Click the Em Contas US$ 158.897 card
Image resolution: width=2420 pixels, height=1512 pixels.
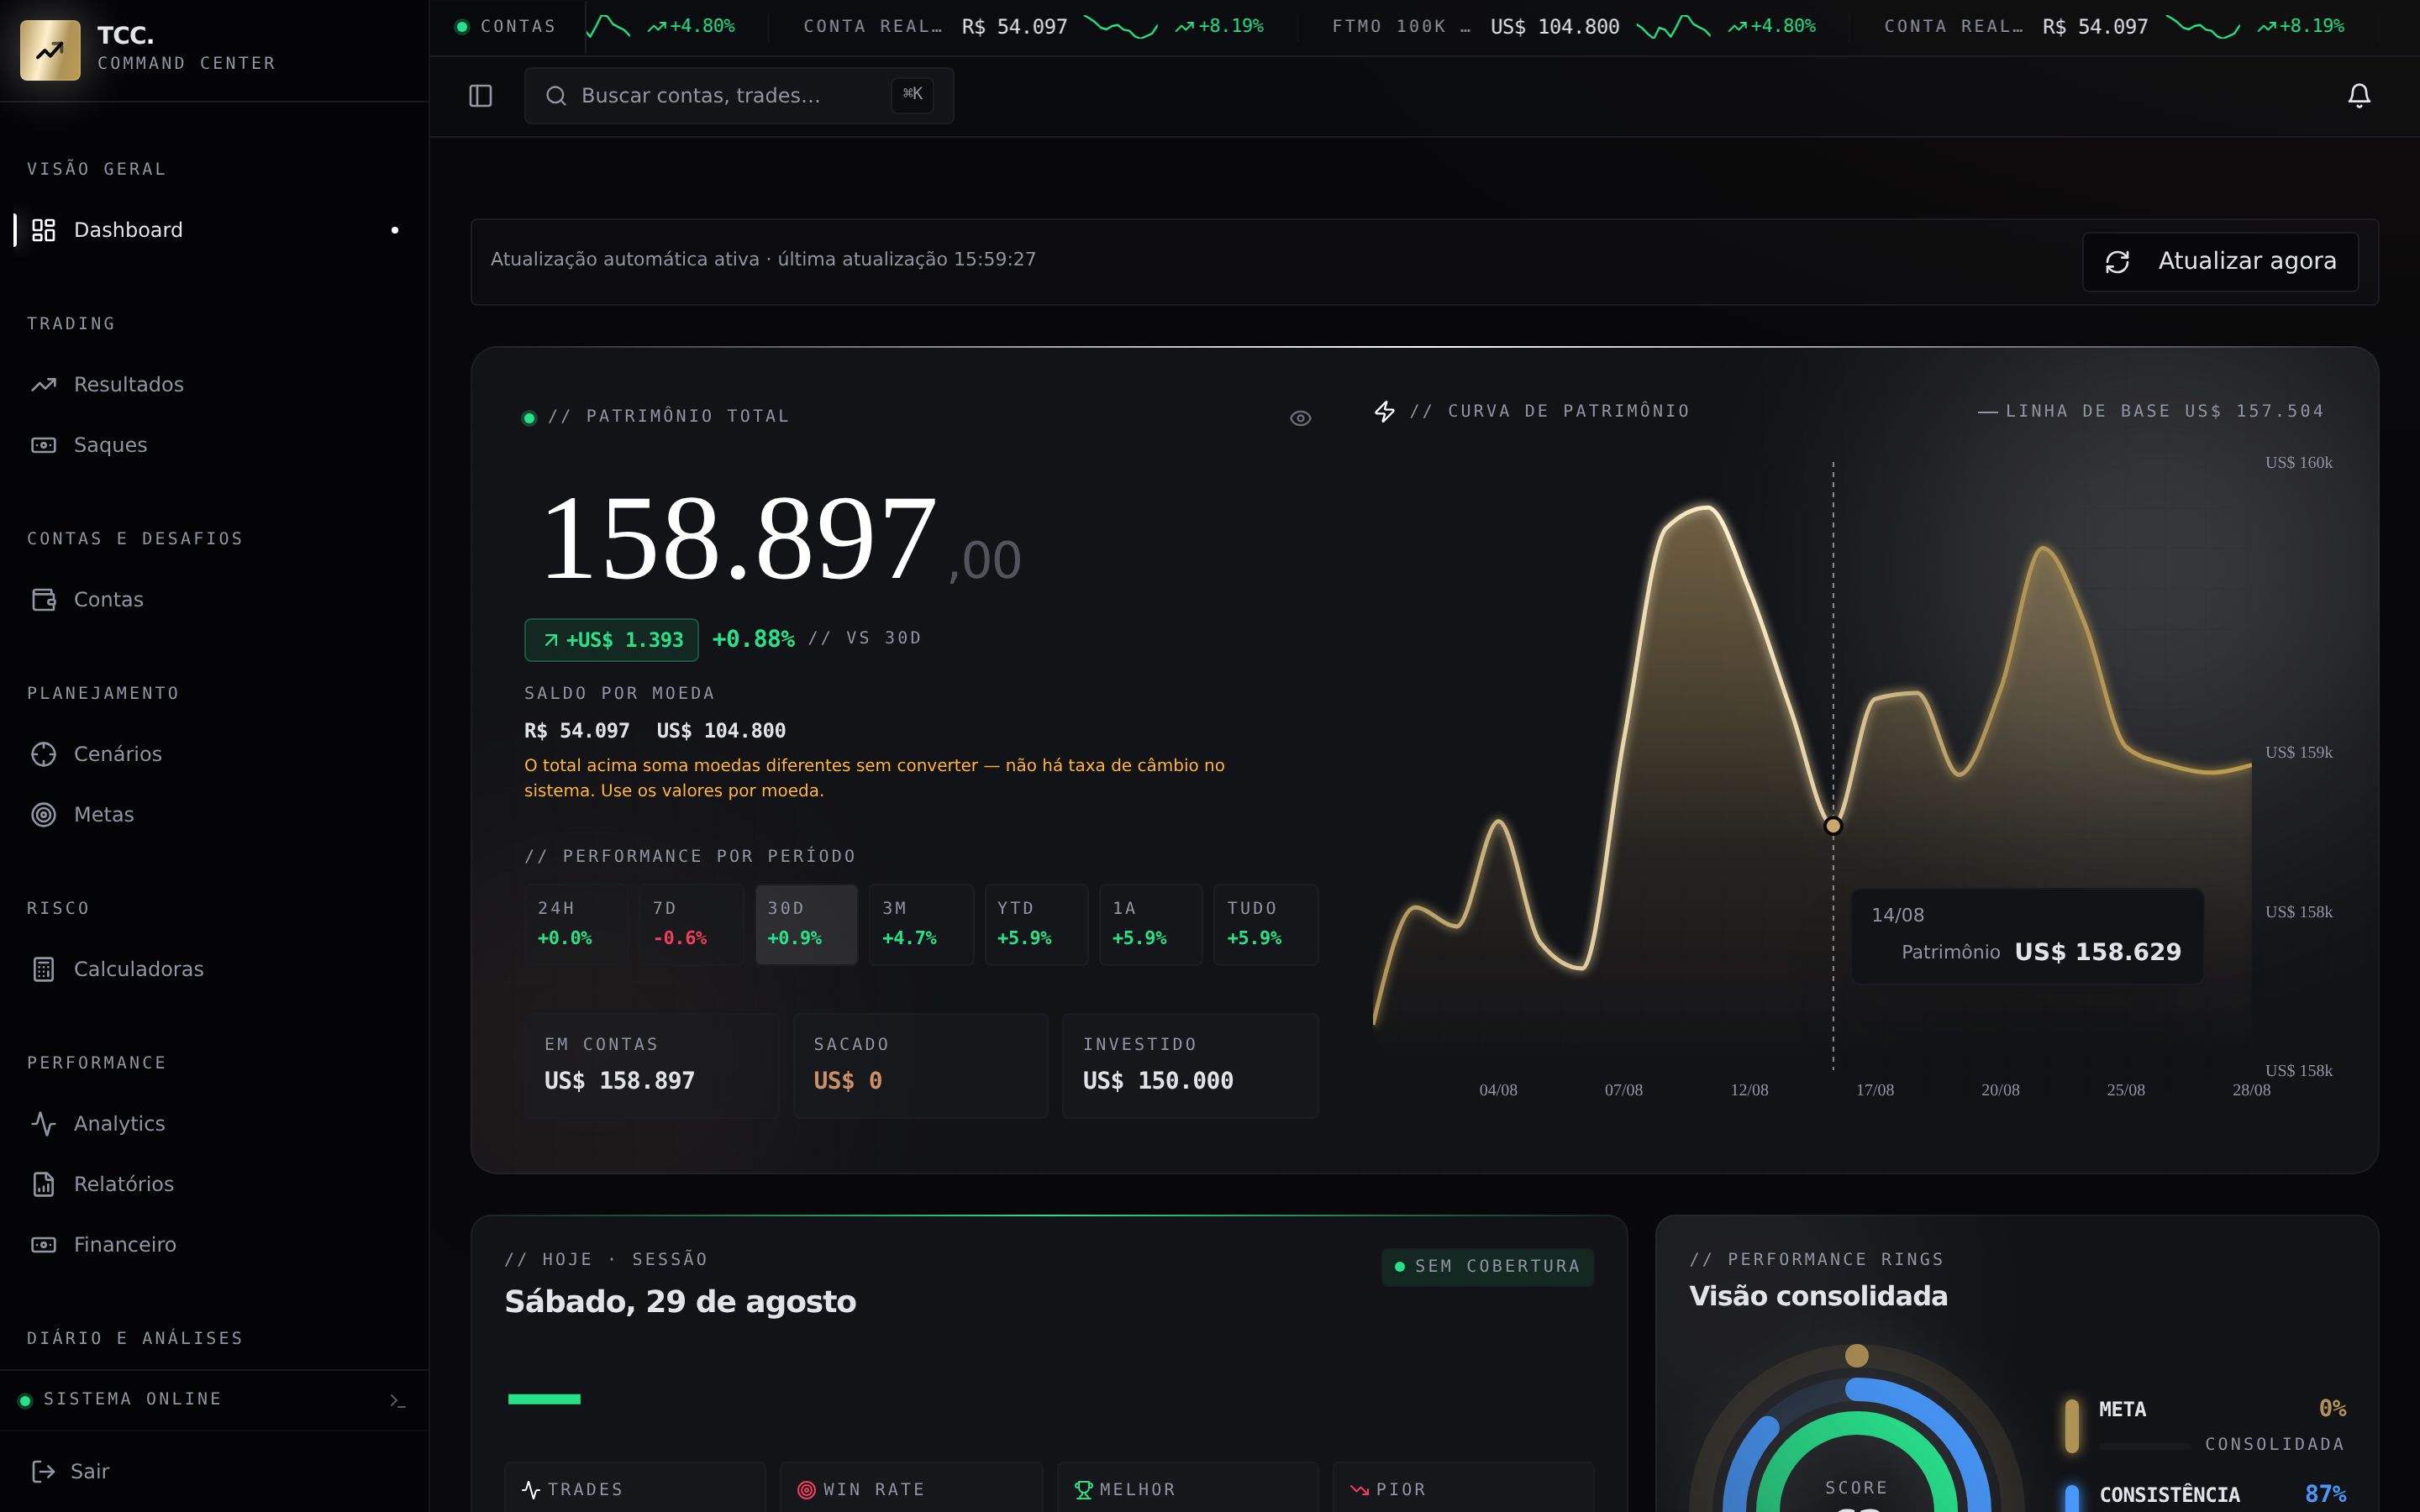[x=651, y=1066]
